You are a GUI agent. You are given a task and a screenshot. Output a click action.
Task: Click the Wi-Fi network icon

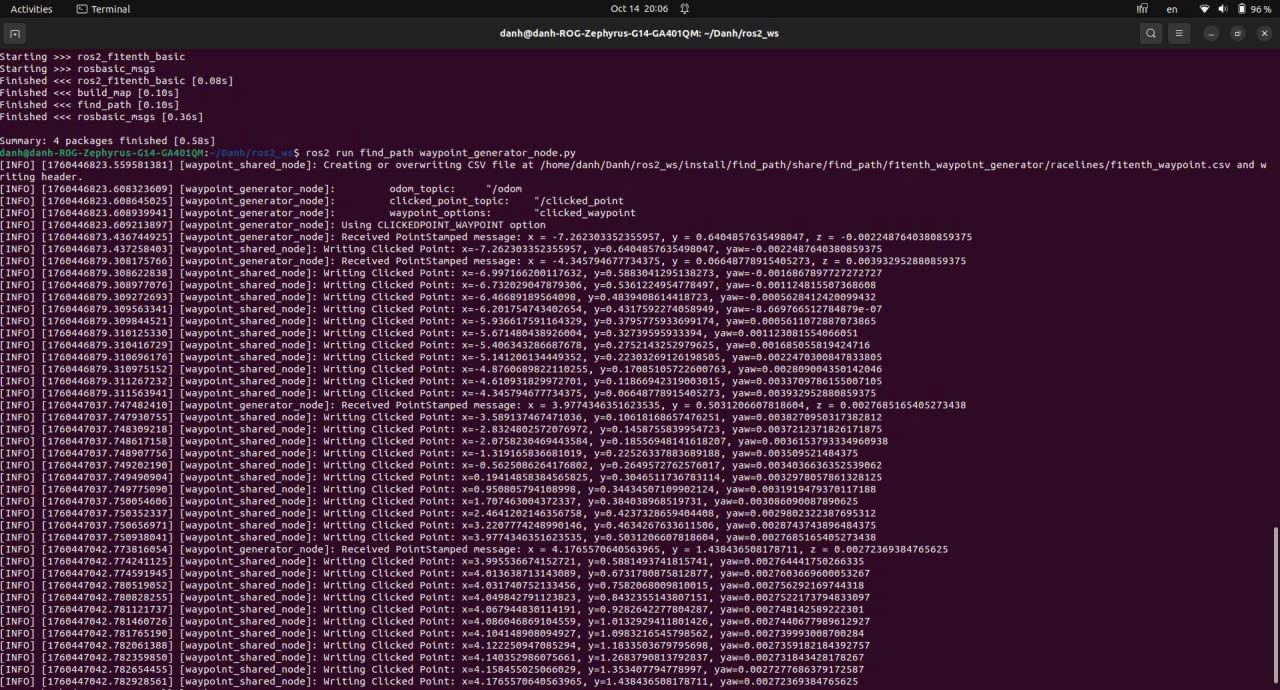coord(1204,9)
